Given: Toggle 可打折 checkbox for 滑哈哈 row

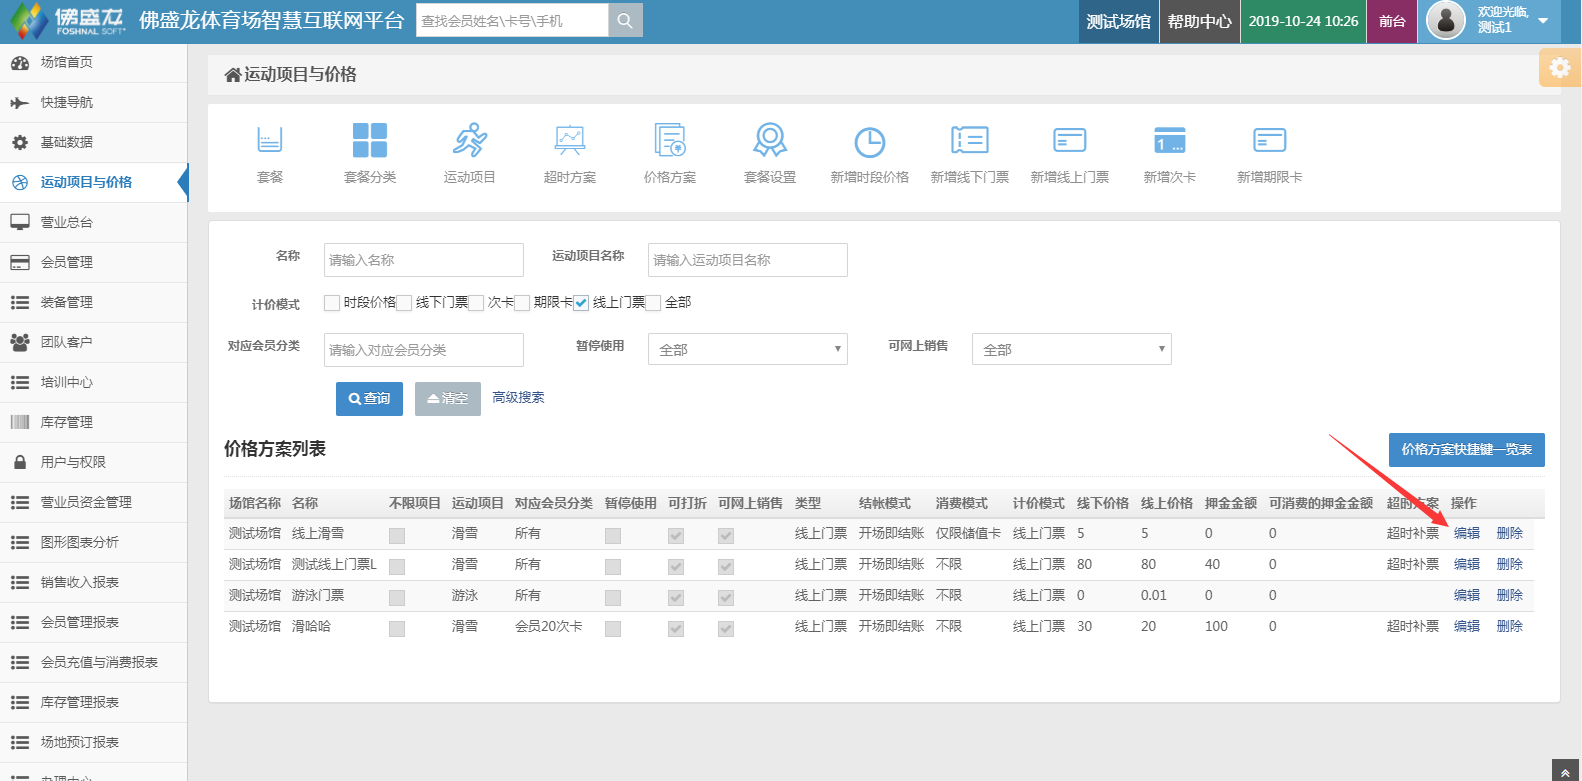Looking at the screenshot, I should [x=676, y=629].
